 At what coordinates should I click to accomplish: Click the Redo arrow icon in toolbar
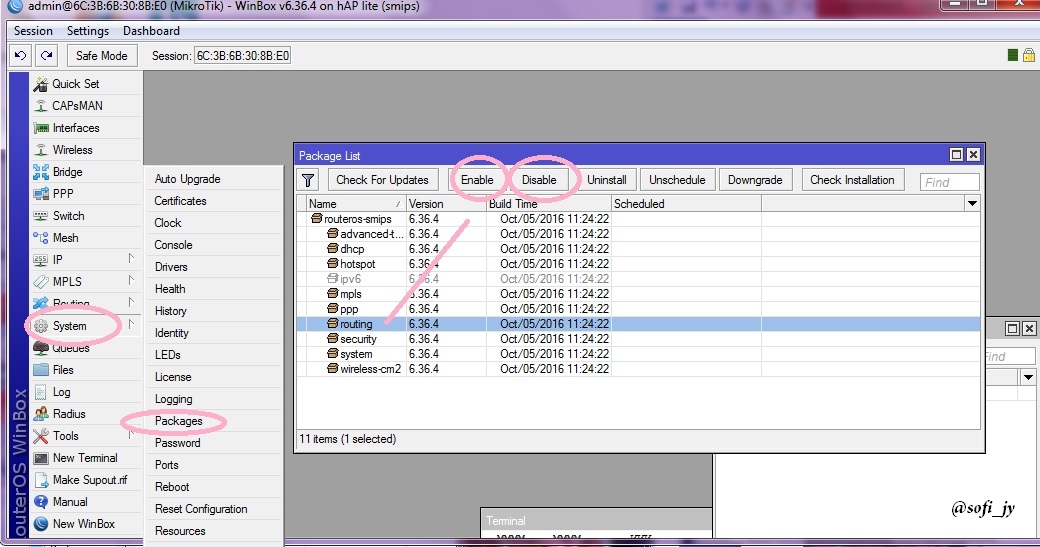coord(46,56)
